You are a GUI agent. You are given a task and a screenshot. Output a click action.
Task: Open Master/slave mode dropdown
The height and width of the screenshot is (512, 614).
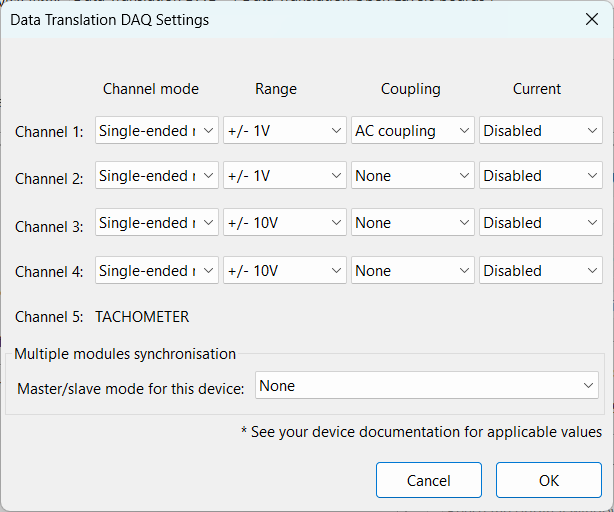(427, 386)
